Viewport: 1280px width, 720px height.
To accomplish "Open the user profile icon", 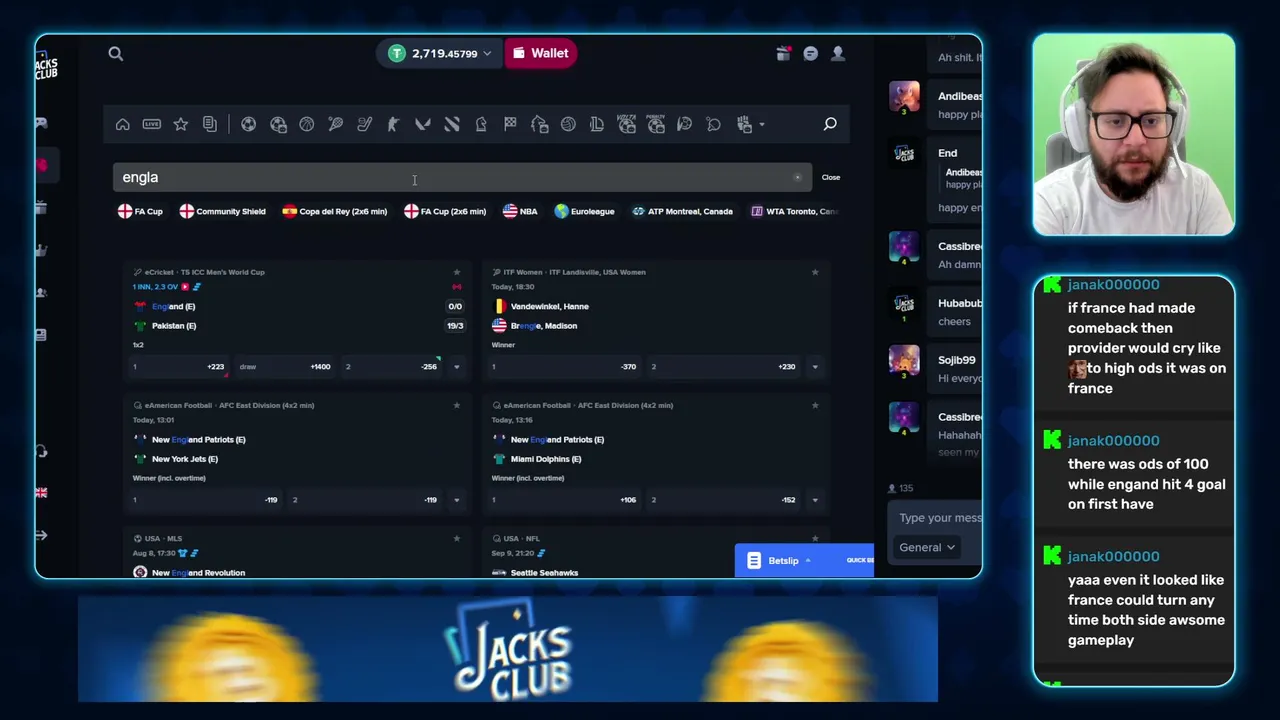I will (838, 54).
